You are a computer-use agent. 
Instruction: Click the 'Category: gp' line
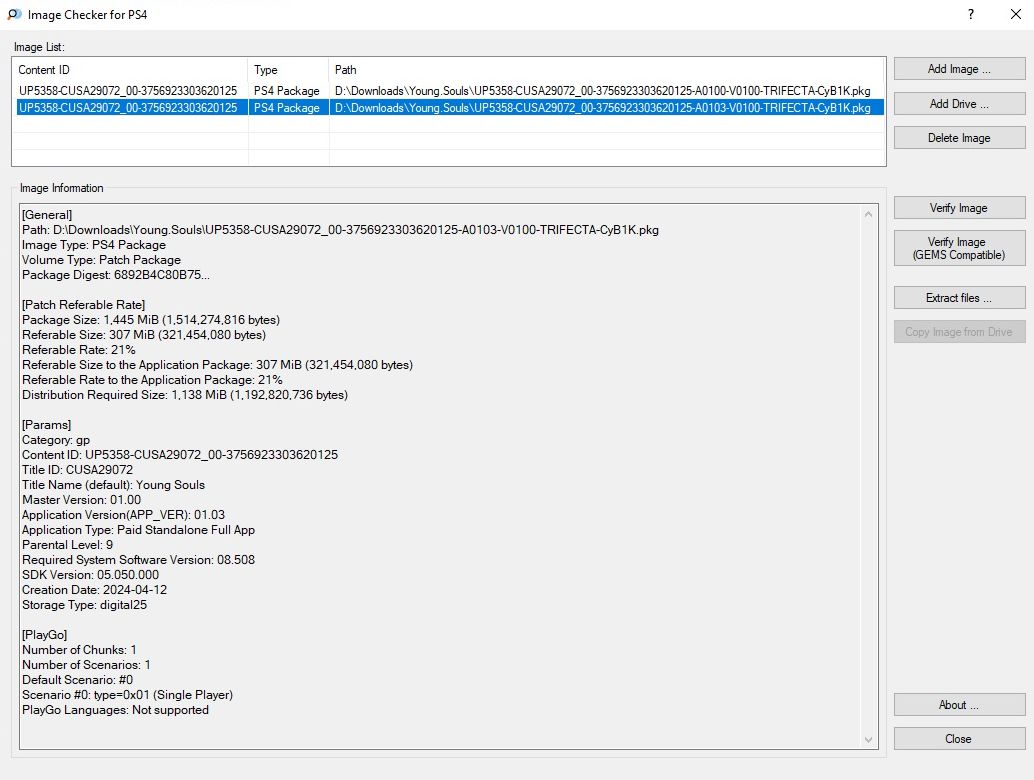(x=56, y=440)
